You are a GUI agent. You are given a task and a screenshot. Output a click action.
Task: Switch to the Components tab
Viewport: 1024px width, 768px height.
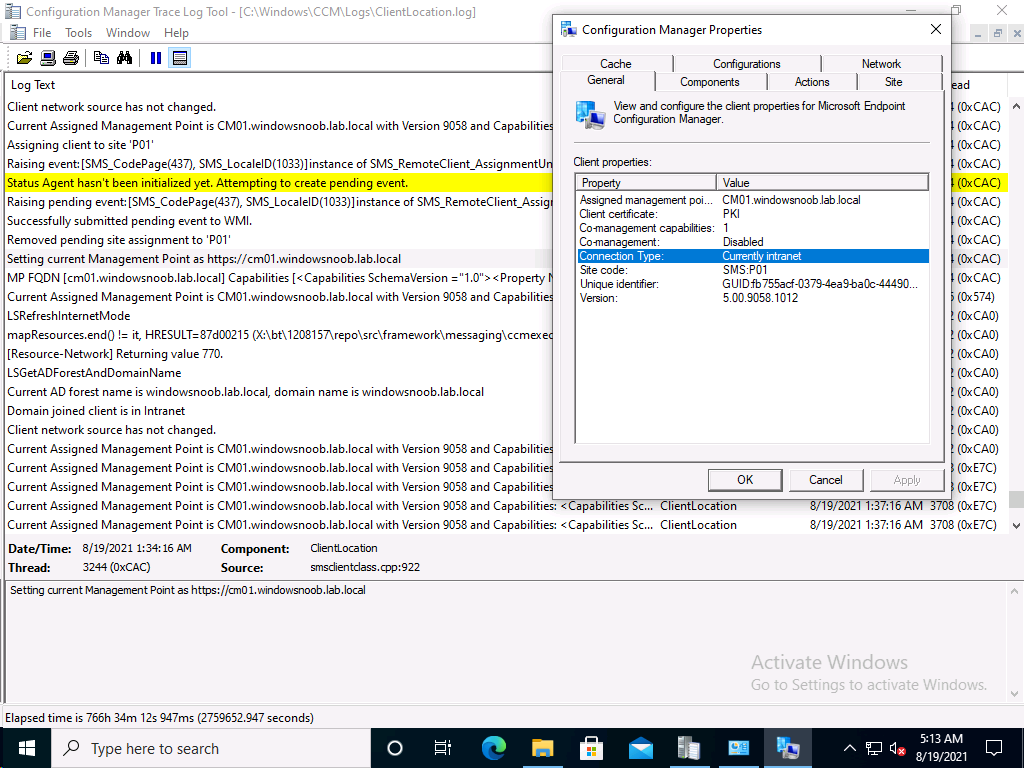[710, 82]
